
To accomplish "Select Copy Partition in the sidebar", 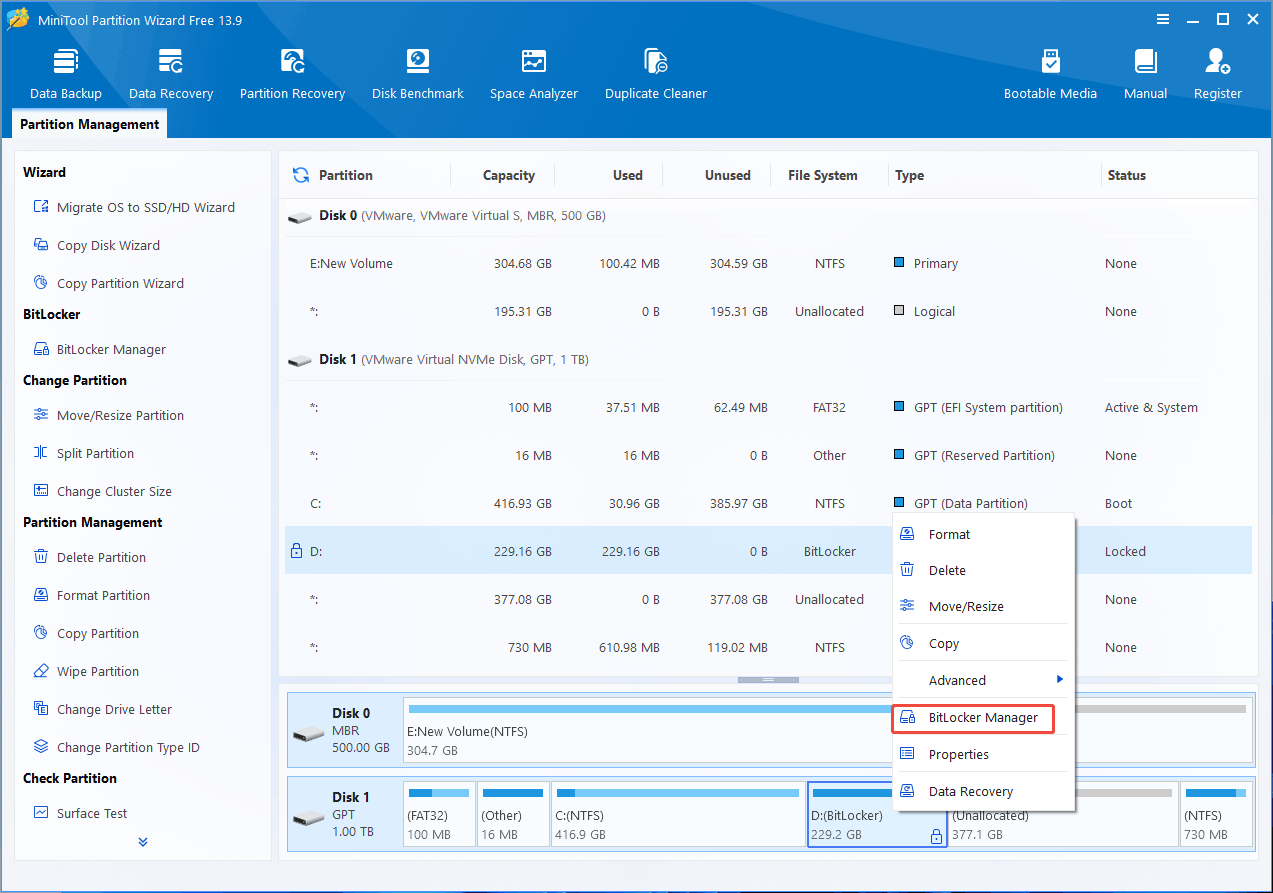I will point(86,633).
